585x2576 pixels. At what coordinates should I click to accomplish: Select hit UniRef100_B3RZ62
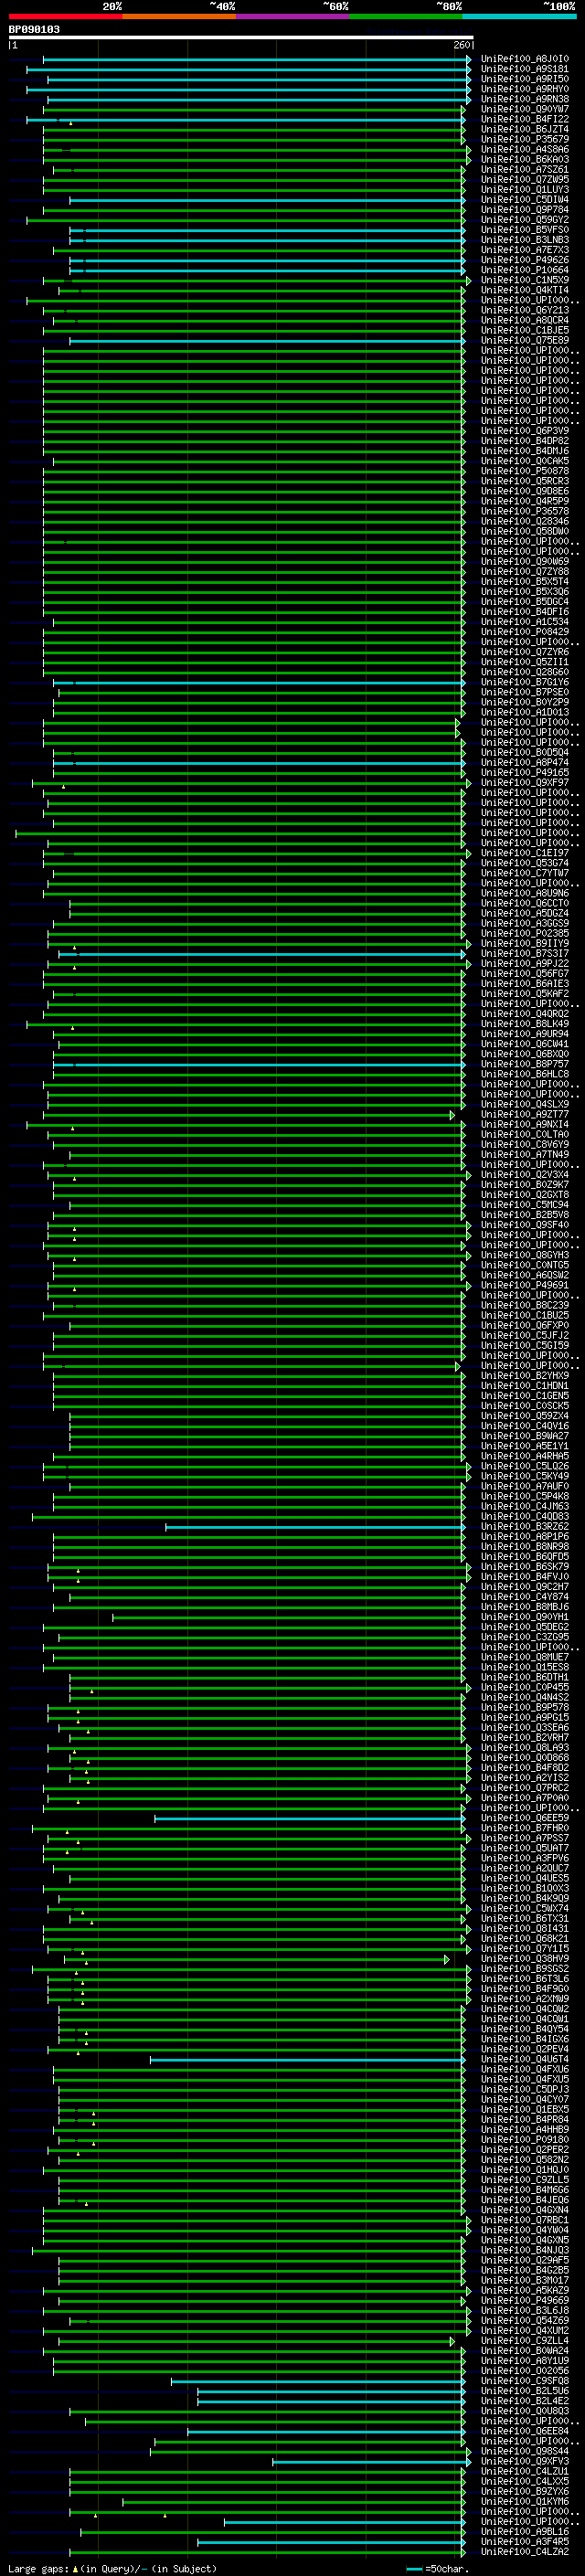click(524, 1527)
